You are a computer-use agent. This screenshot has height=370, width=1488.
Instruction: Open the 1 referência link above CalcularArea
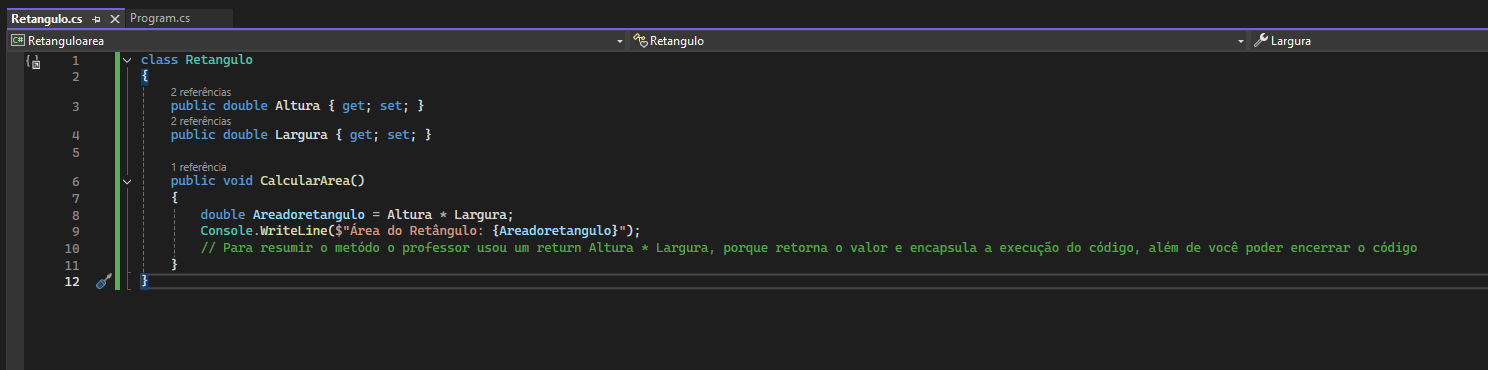[199, 167]
